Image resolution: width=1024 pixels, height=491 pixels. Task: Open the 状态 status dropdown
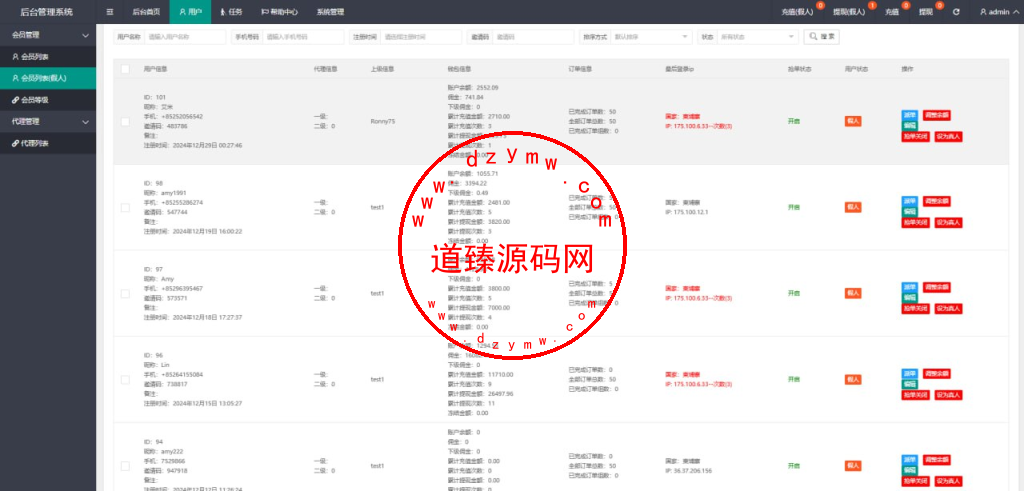(758, 37)
